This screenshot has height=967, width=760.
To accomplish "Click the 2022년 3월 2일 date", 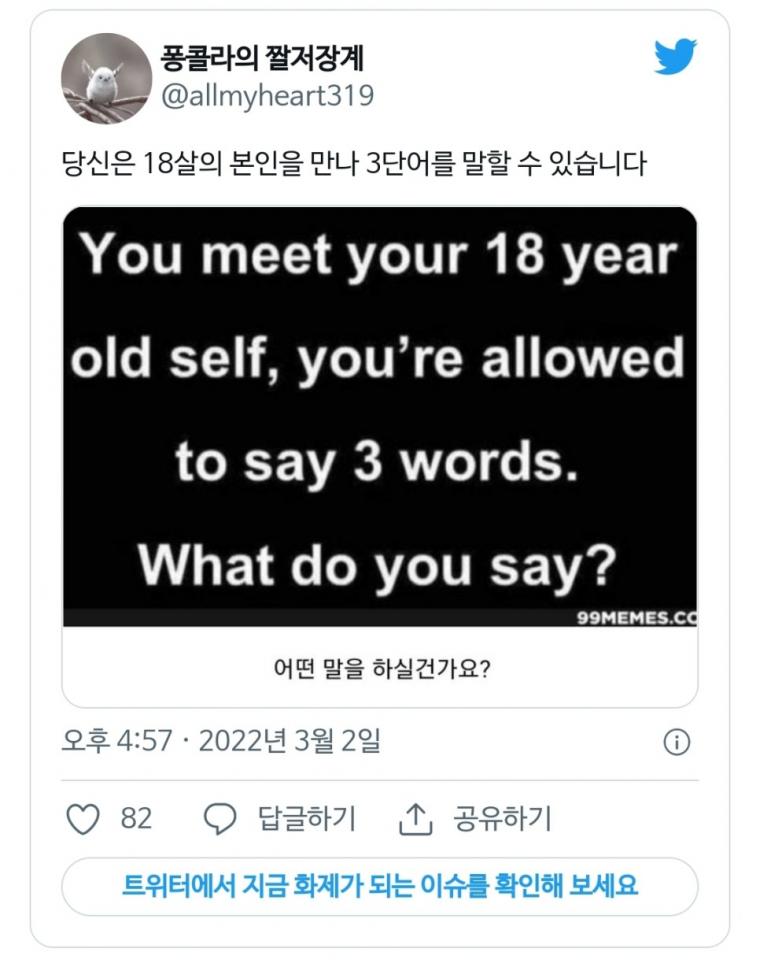I will (290, 742).
